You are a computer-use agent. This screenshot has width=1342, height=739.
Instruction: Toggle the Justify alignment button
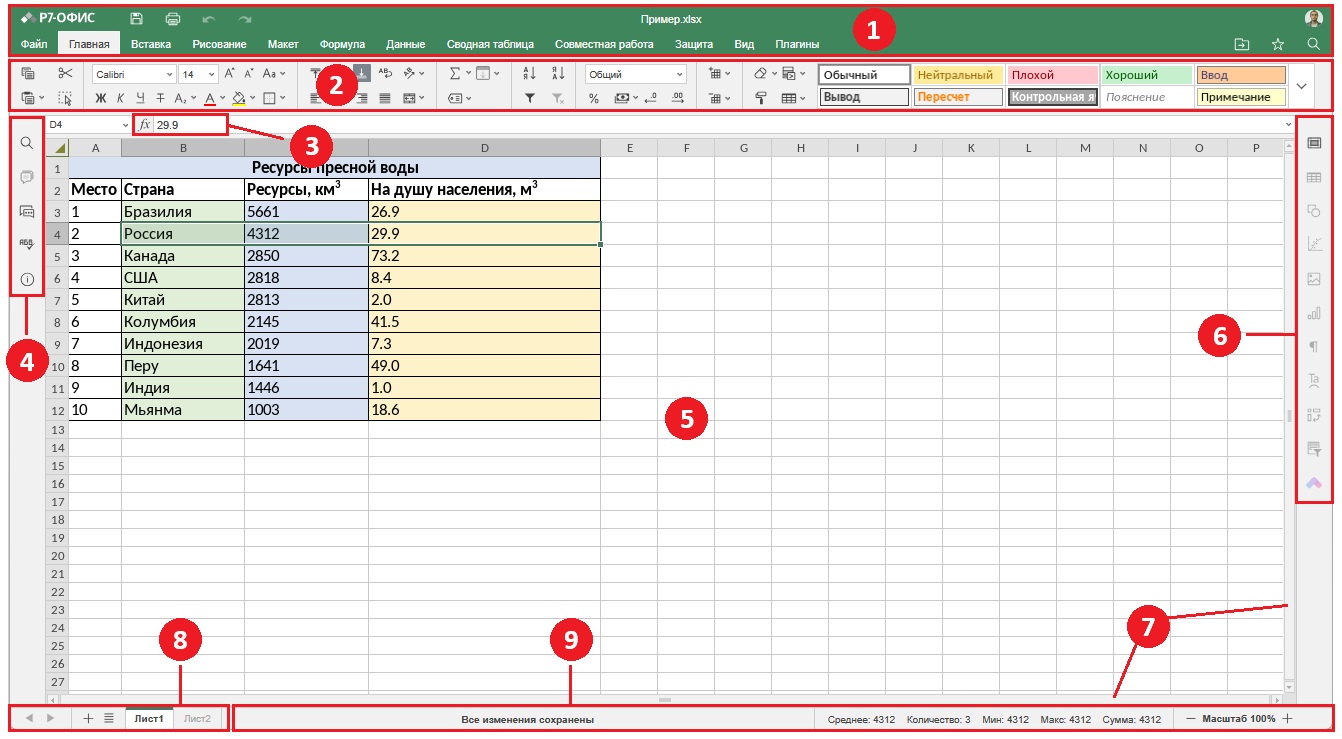point(385,98)
